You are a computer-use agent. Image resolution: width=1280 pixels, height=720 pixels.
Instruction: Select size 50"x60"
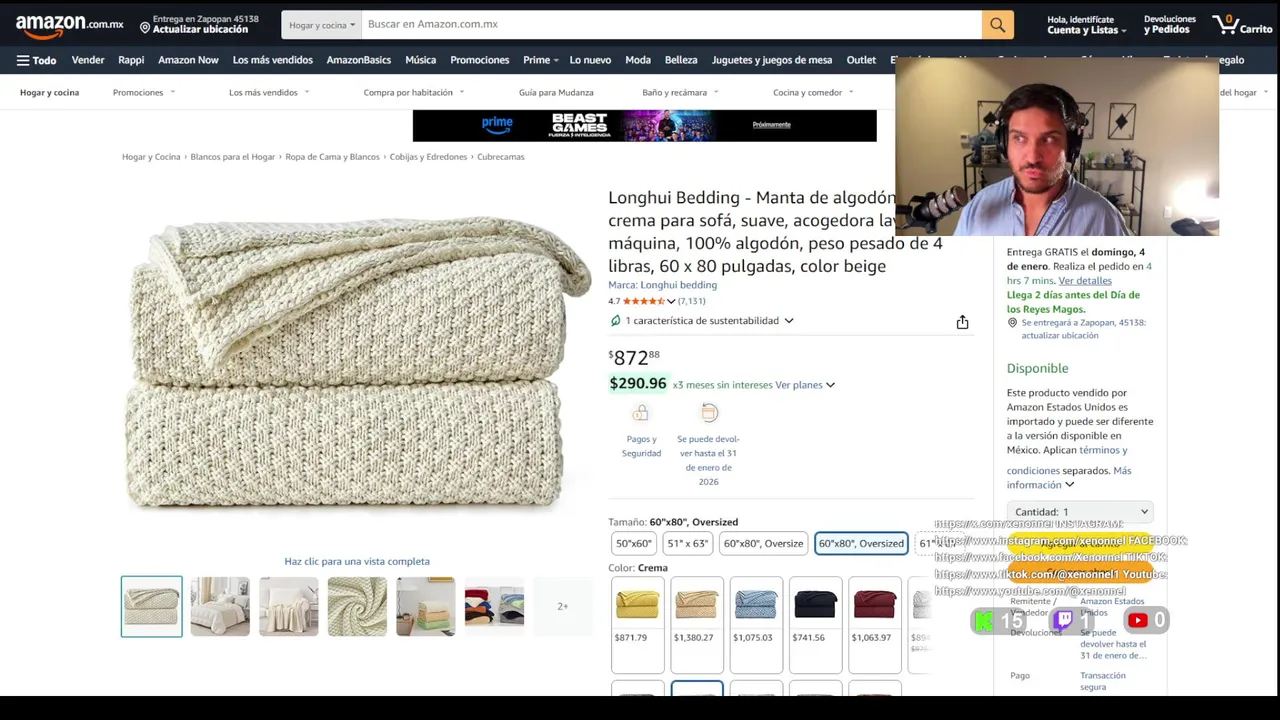[634, 543]
